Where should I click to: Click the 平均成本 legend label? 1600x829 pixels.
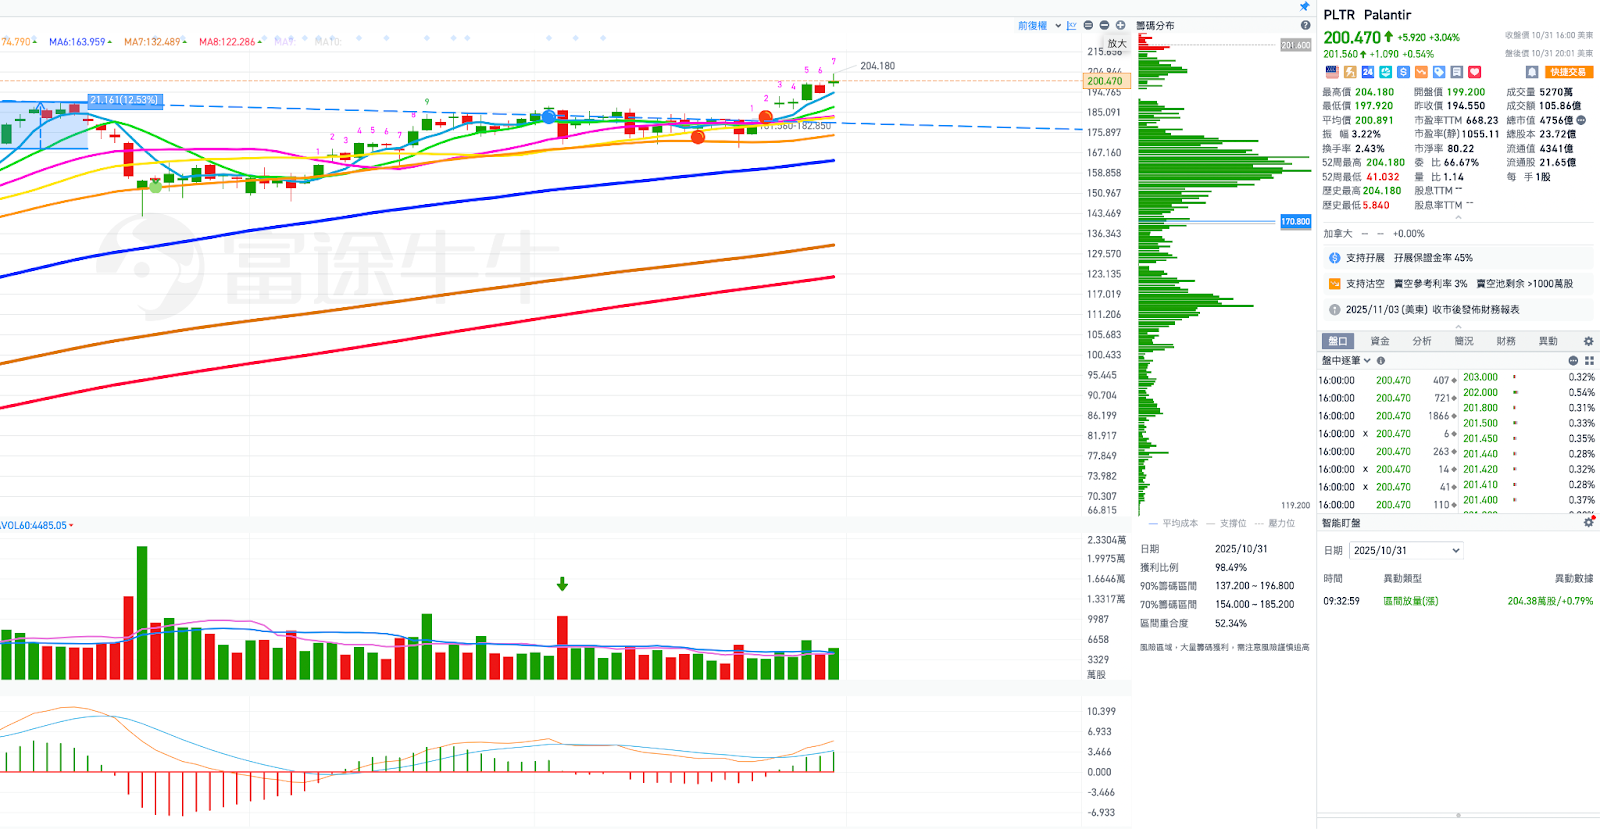1180,524
